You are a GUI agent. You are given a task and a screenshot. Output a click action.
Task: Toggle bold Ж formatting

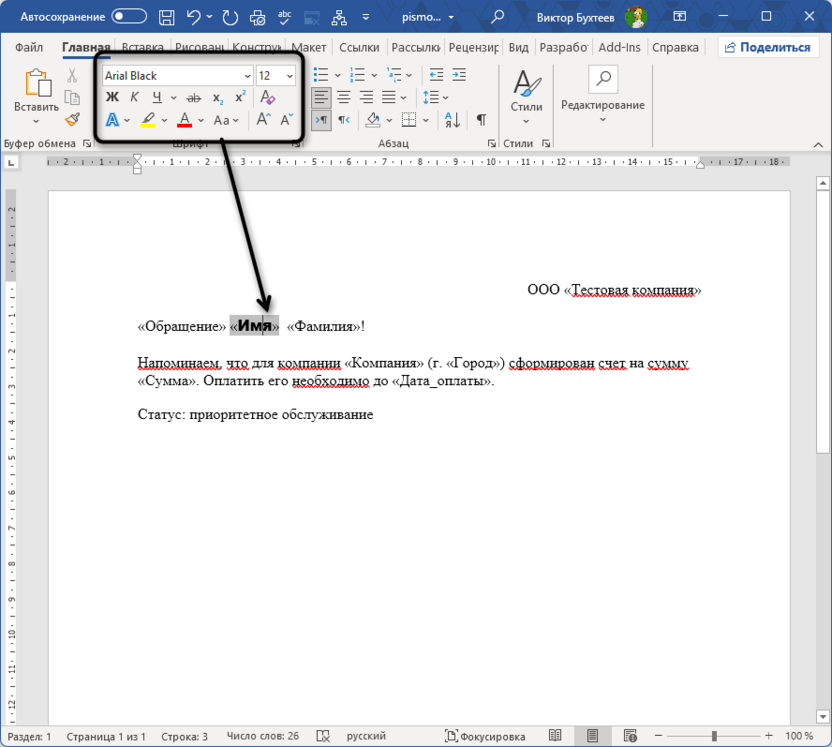112,97
